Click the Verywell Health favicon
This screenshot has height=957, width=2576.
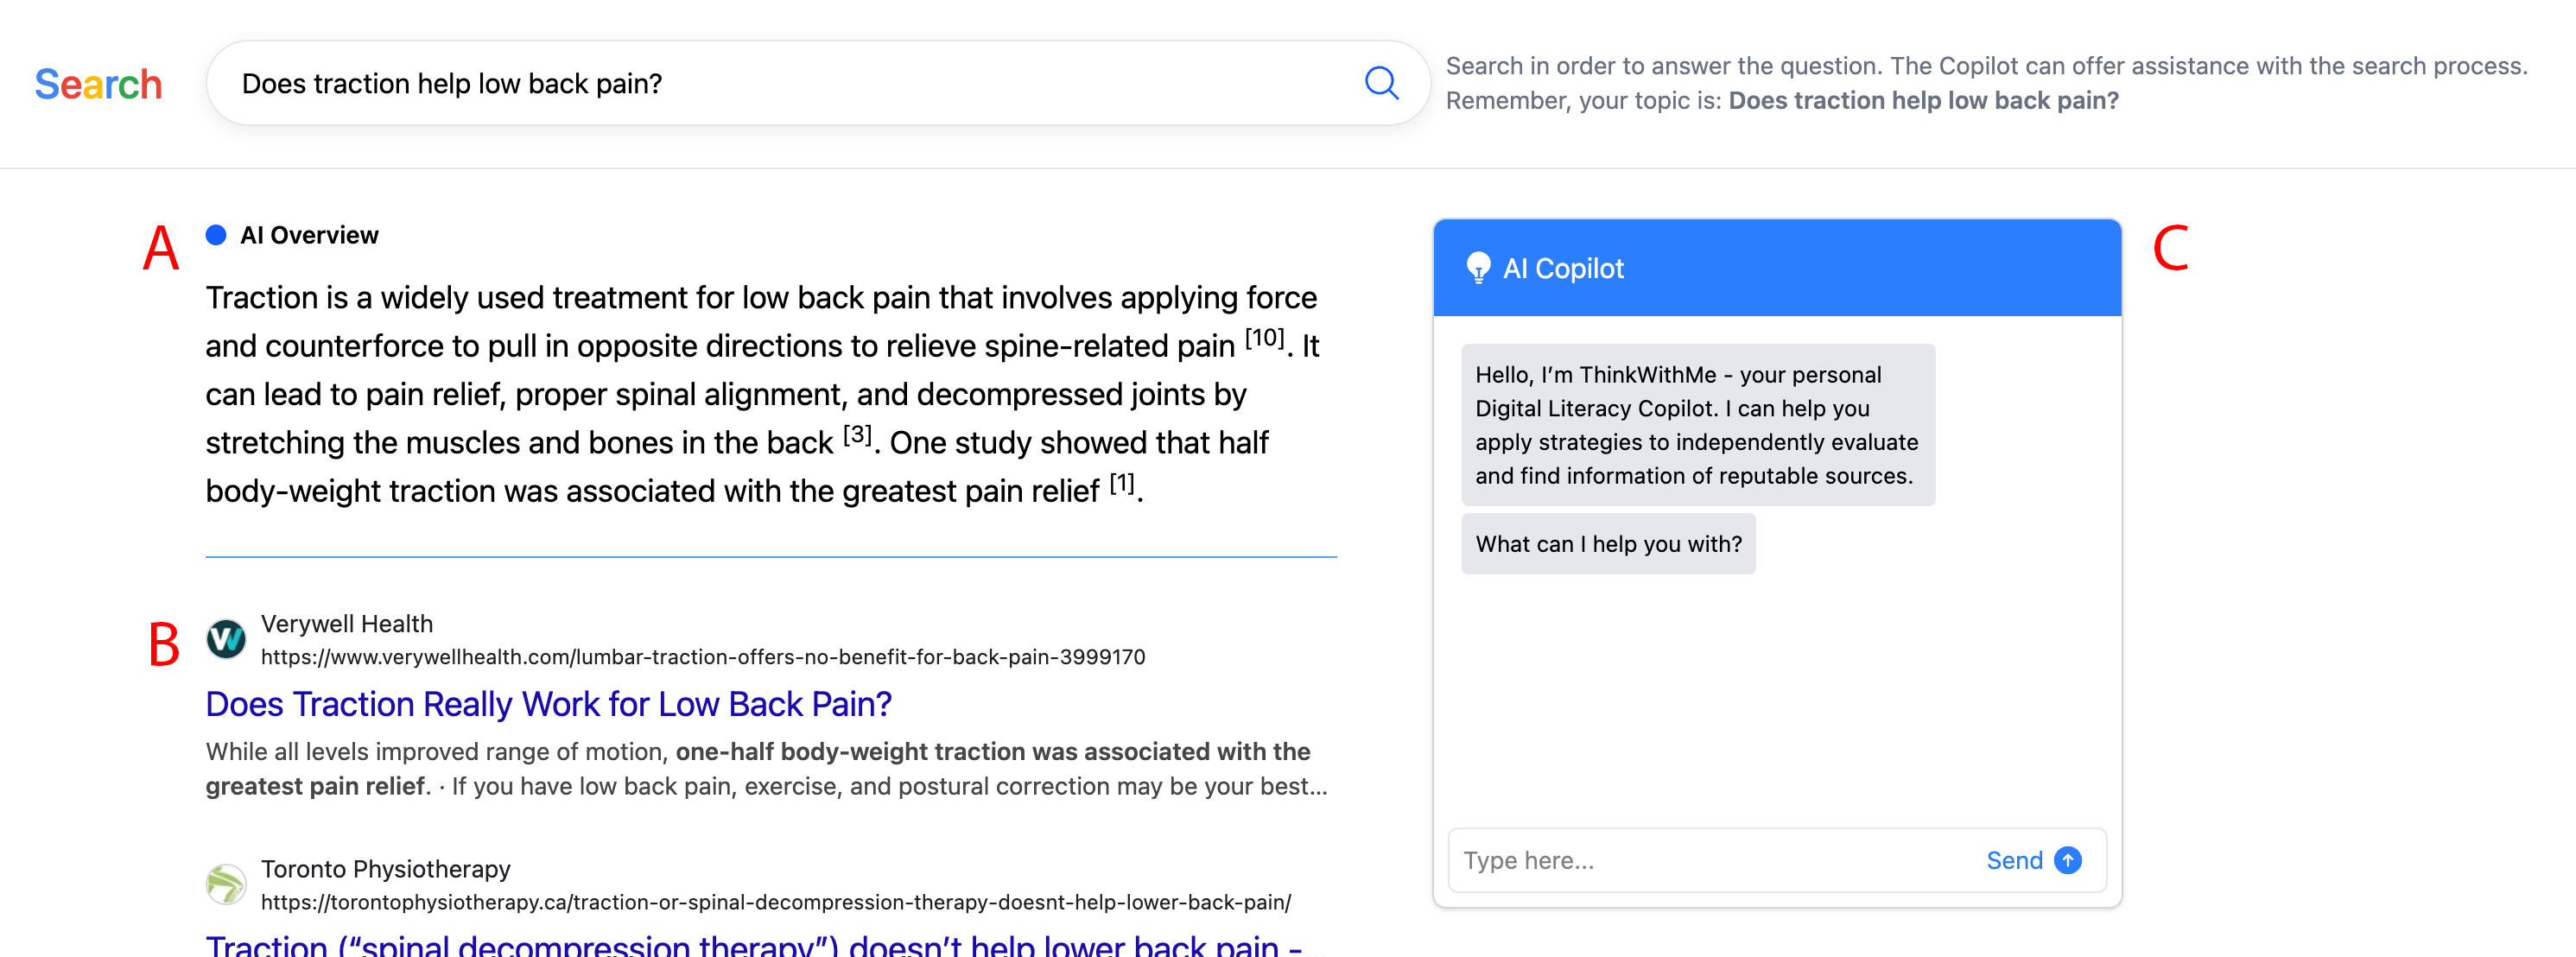coord(226,639)
